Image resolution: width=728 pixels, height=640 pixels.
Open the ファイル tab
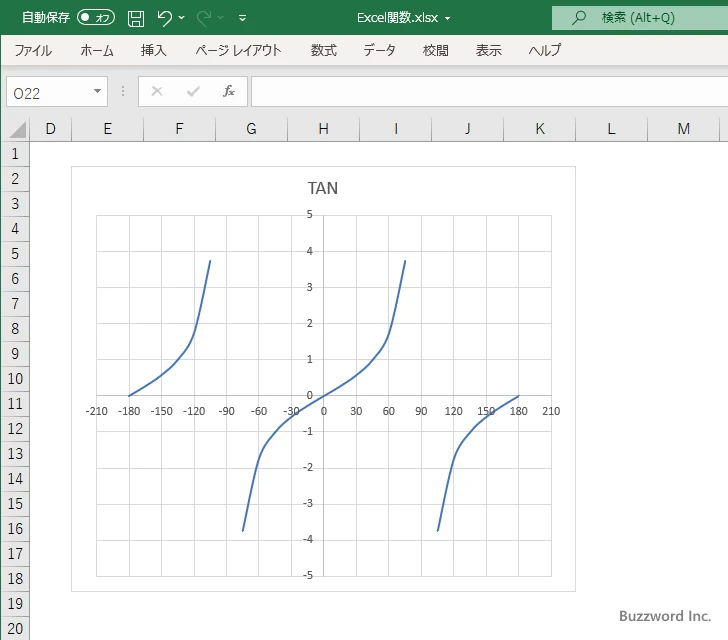[32, 50]
